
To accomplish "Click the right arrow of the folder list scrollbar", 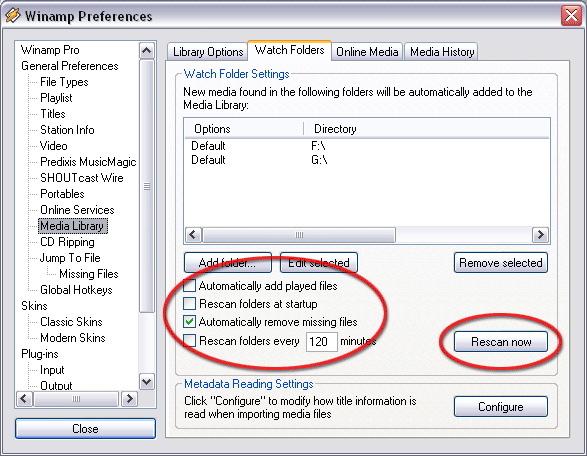I will click(x=540, y=235).
